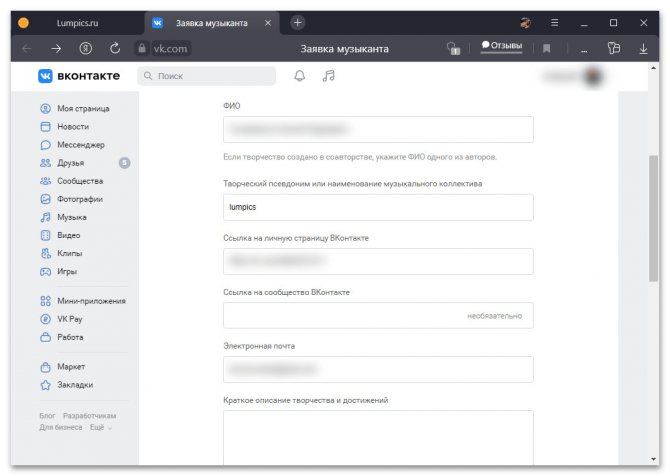Open Фотографии in sidebar
670x476 pixels.
click(x=71, y=199)
